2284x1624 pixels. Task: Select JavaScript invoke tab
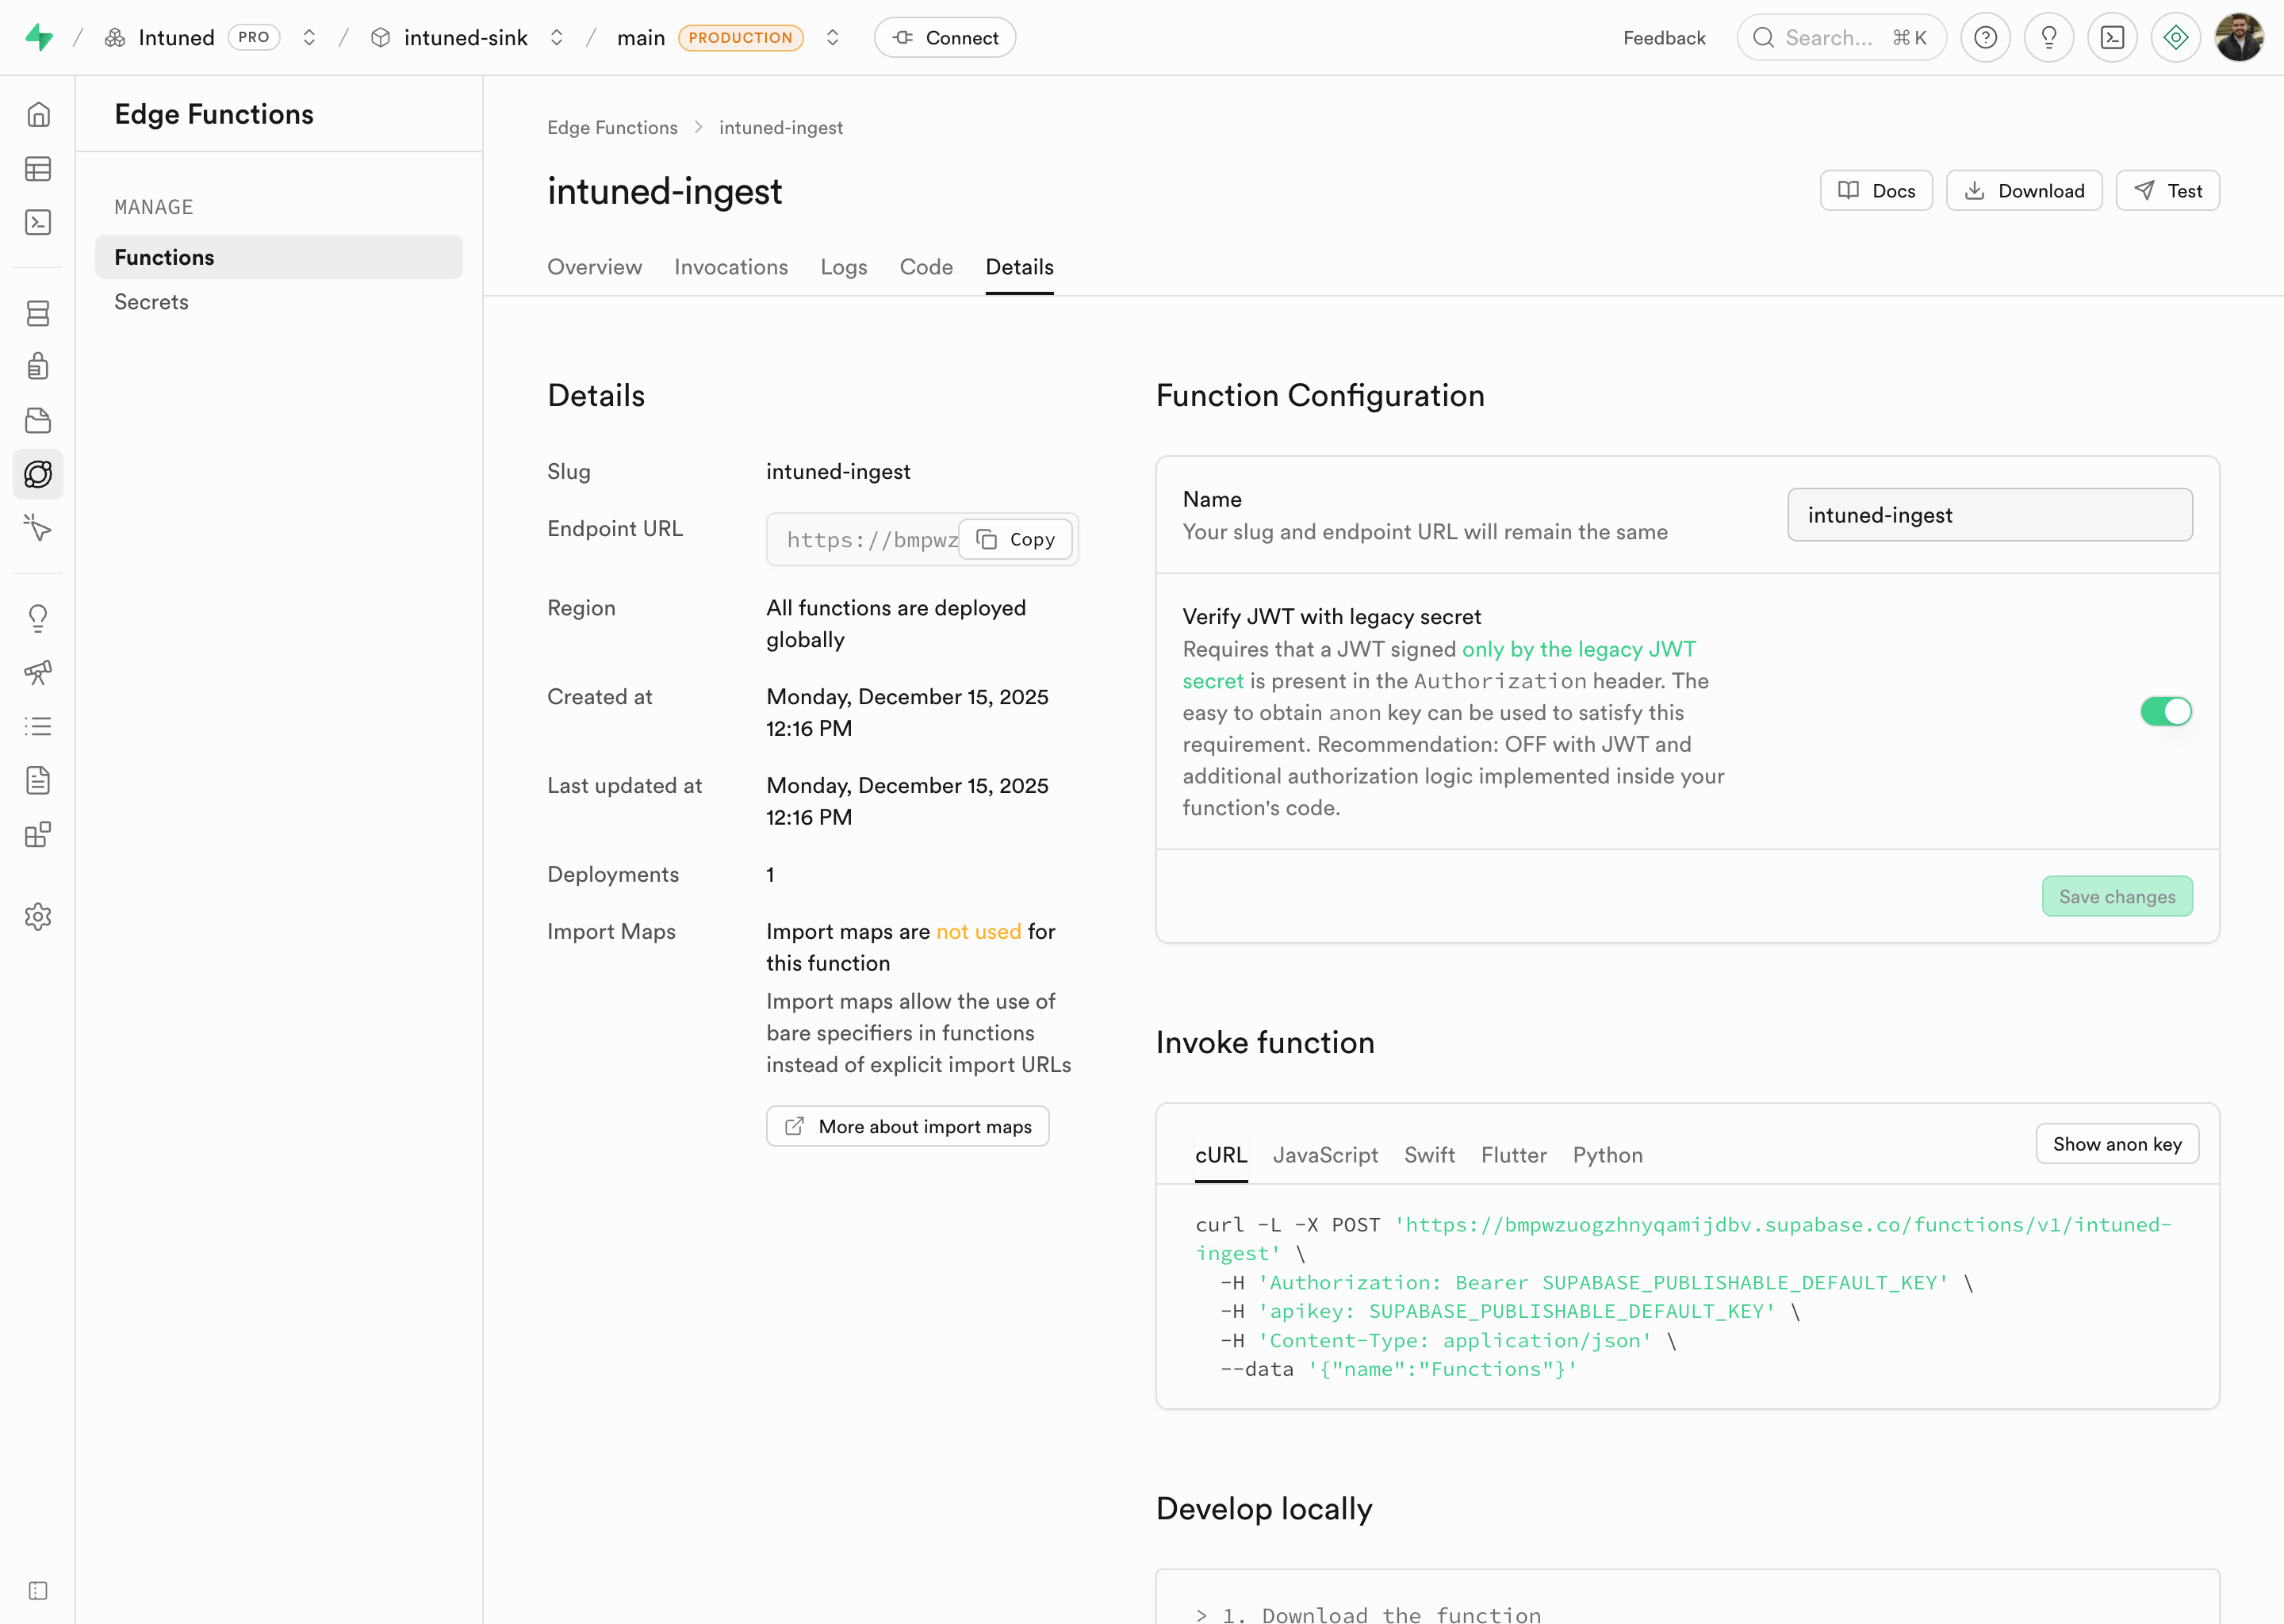(1325, 1155)
